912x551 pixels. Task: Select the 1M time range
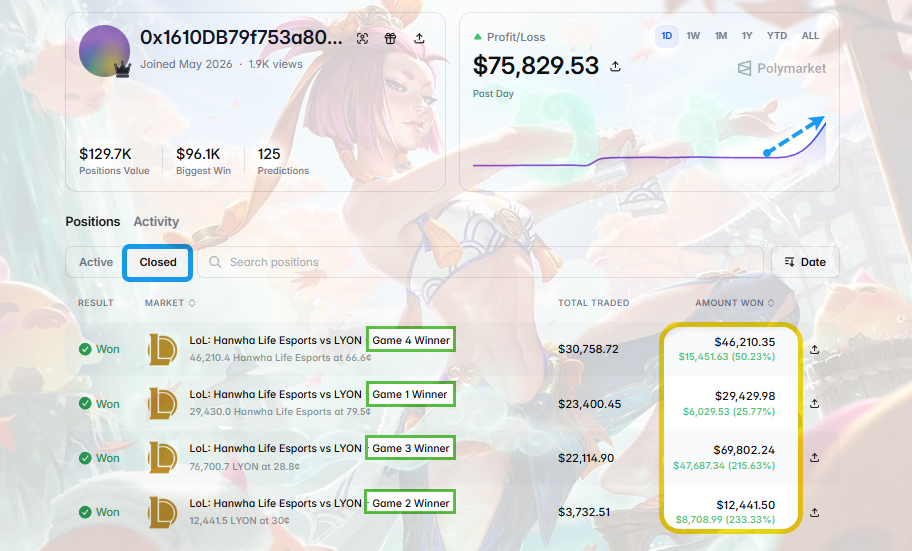click(721, 36)
